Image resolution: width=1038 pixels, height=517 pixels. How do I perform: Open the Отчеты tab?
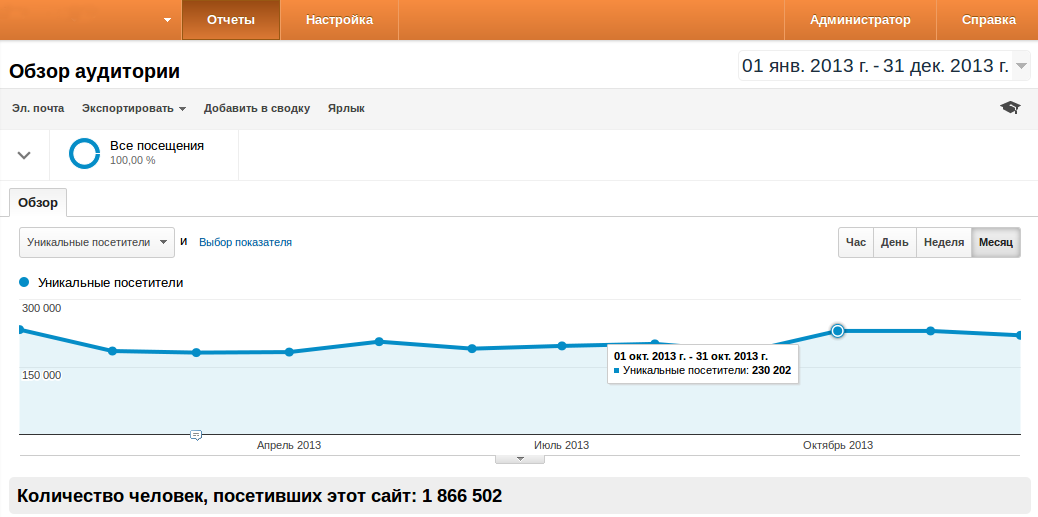pos(230,20)
